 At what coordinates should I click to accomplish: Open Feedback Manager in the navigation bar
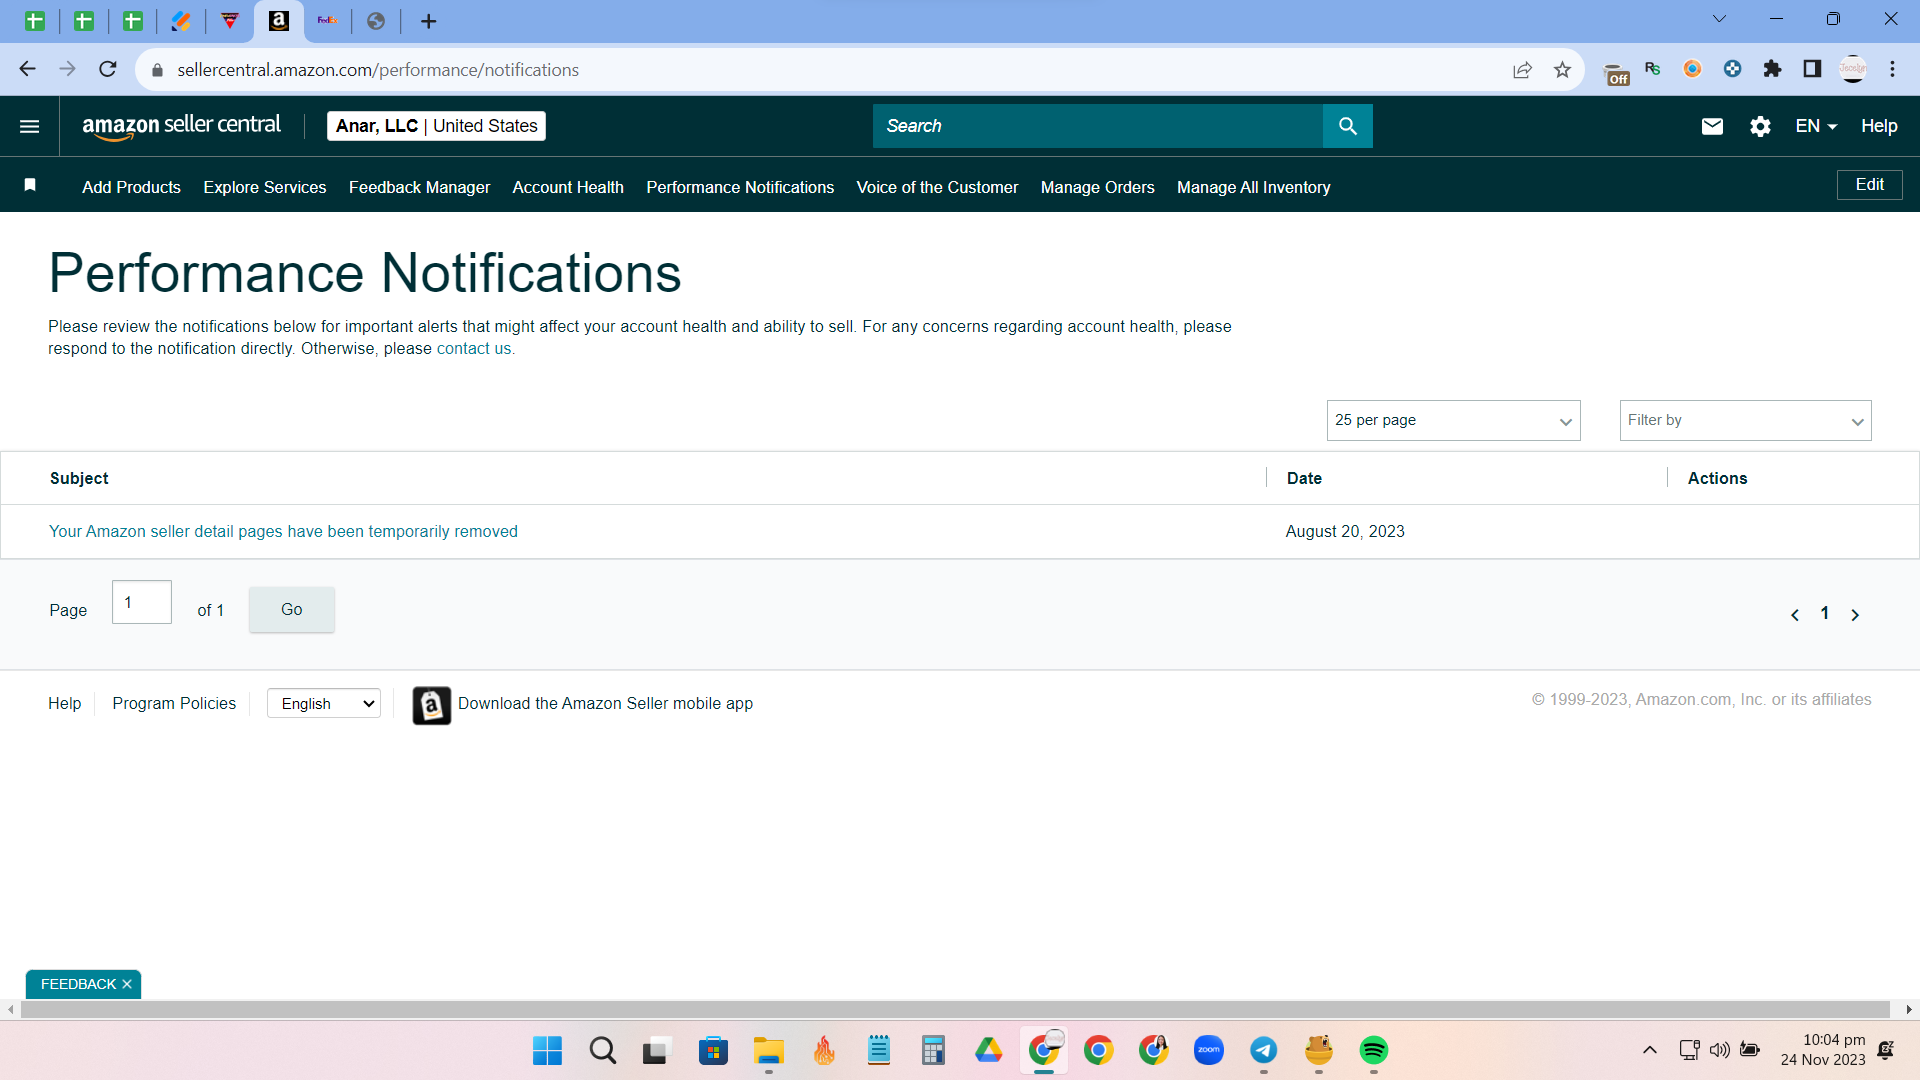419,187
